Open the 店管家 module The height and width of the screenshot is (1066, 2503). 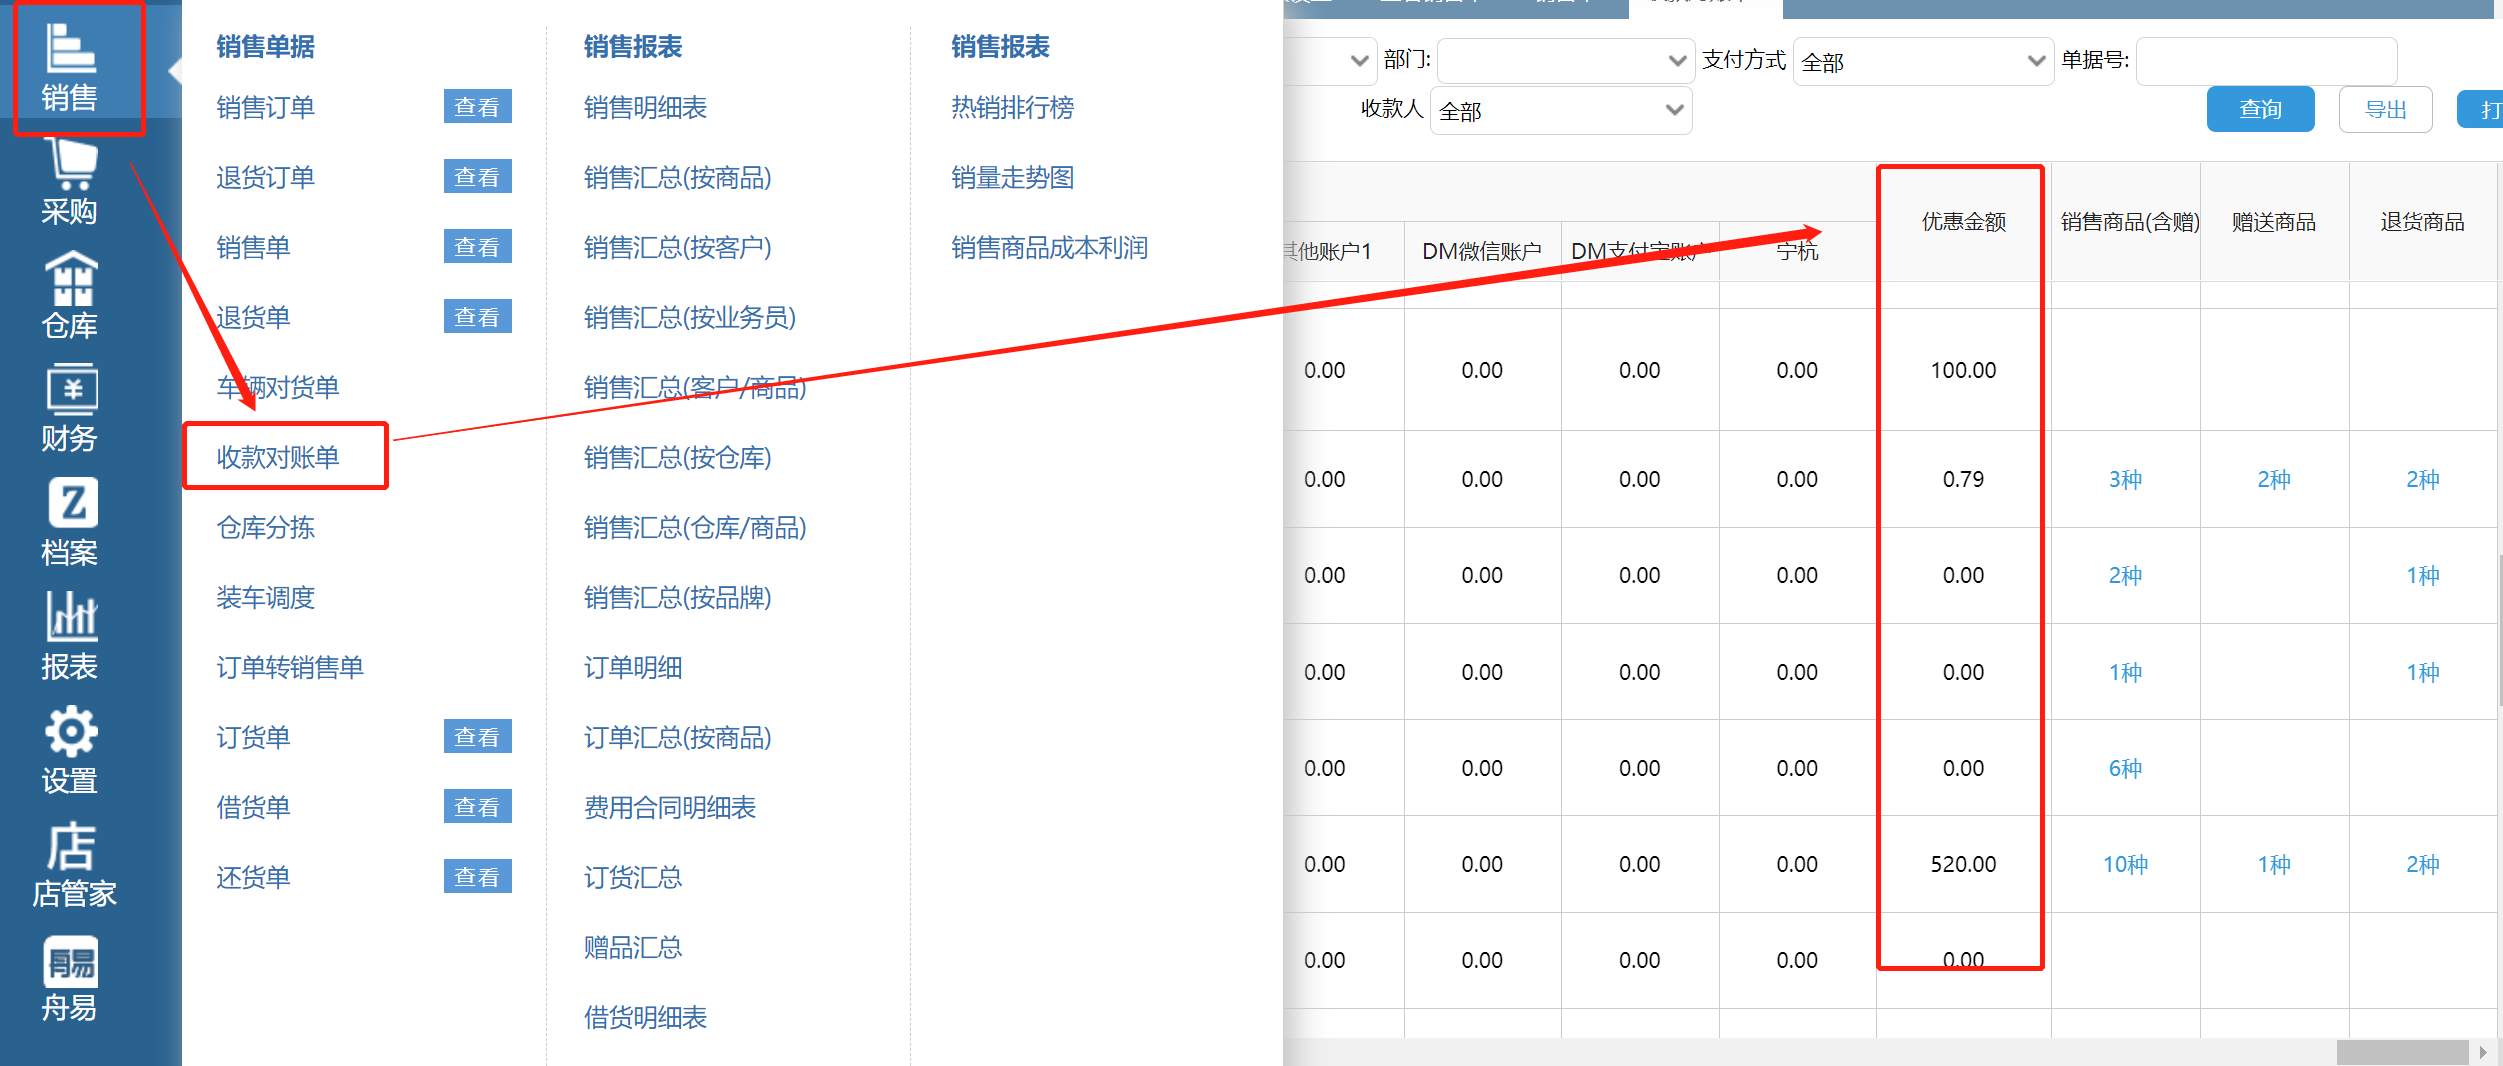pos(73,865)
